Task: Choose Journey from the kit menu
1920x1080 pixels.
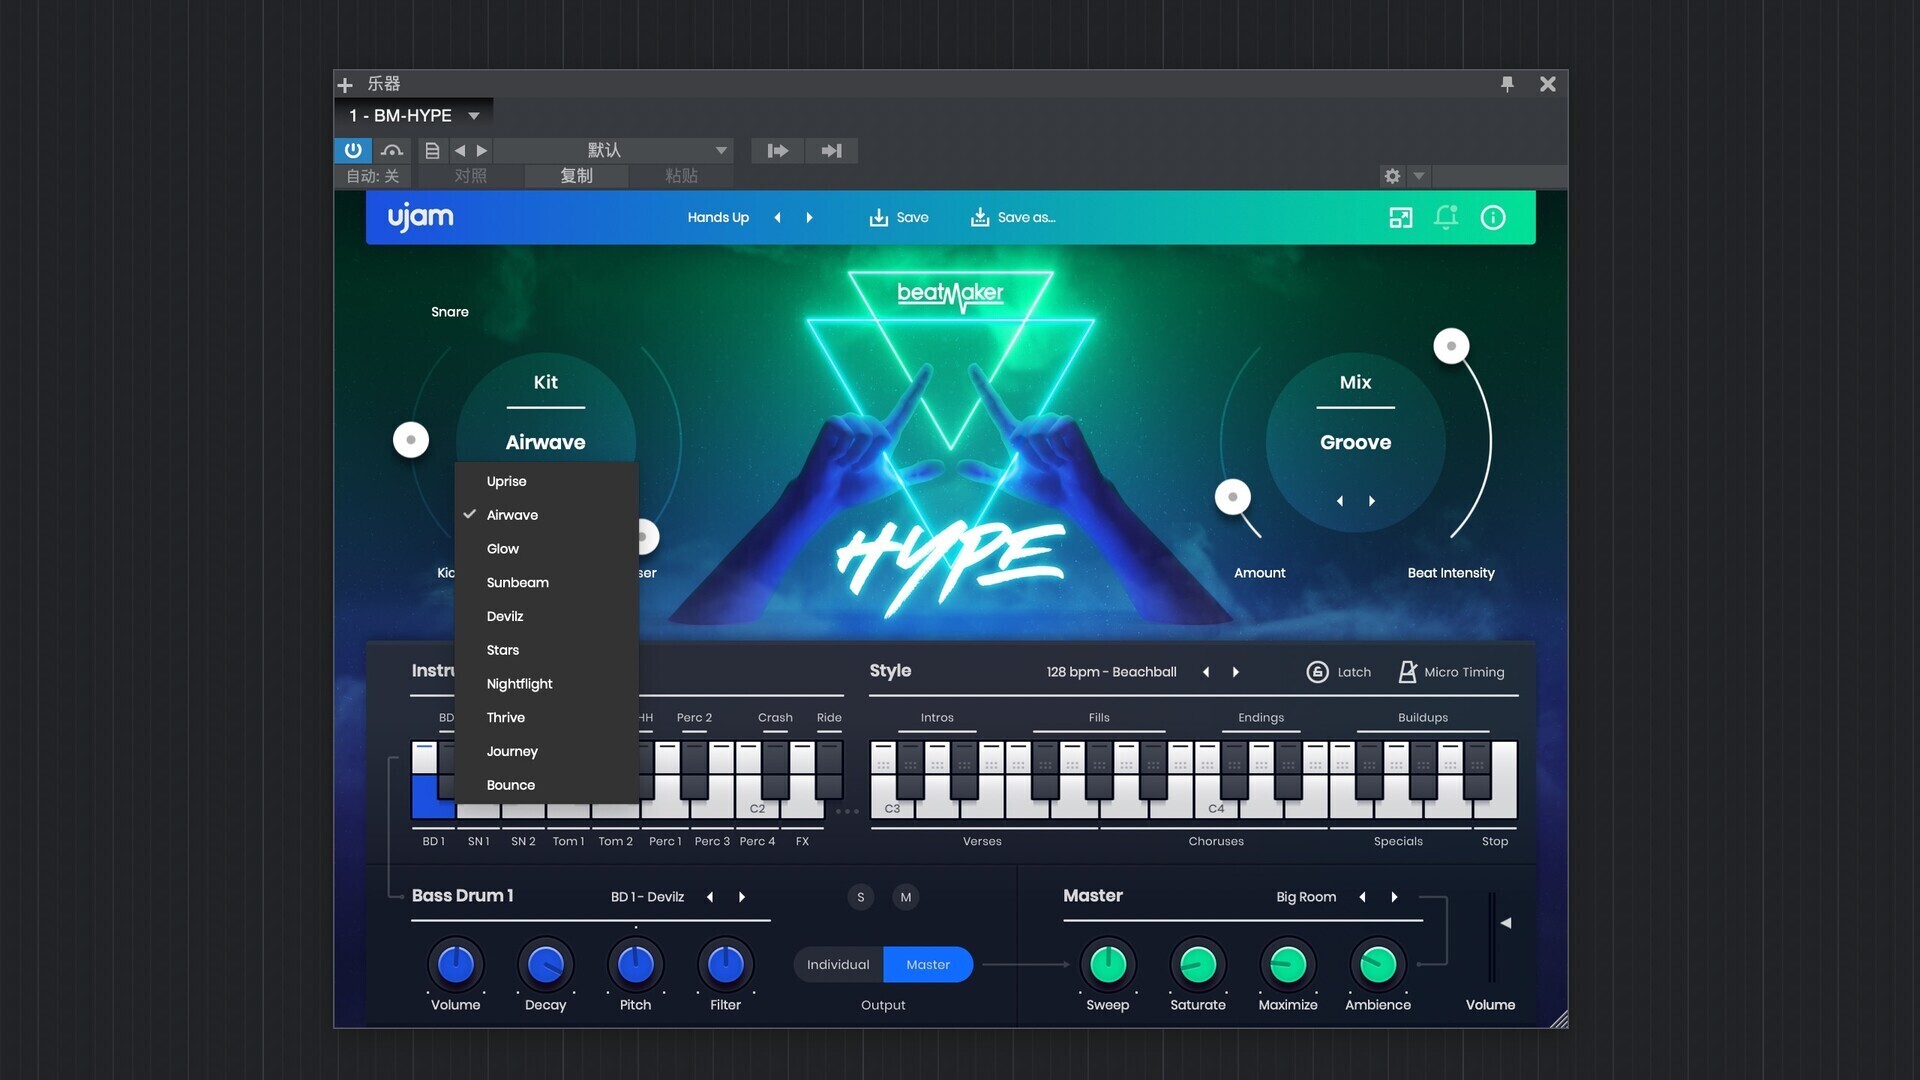Action: [x=547, y=752]
